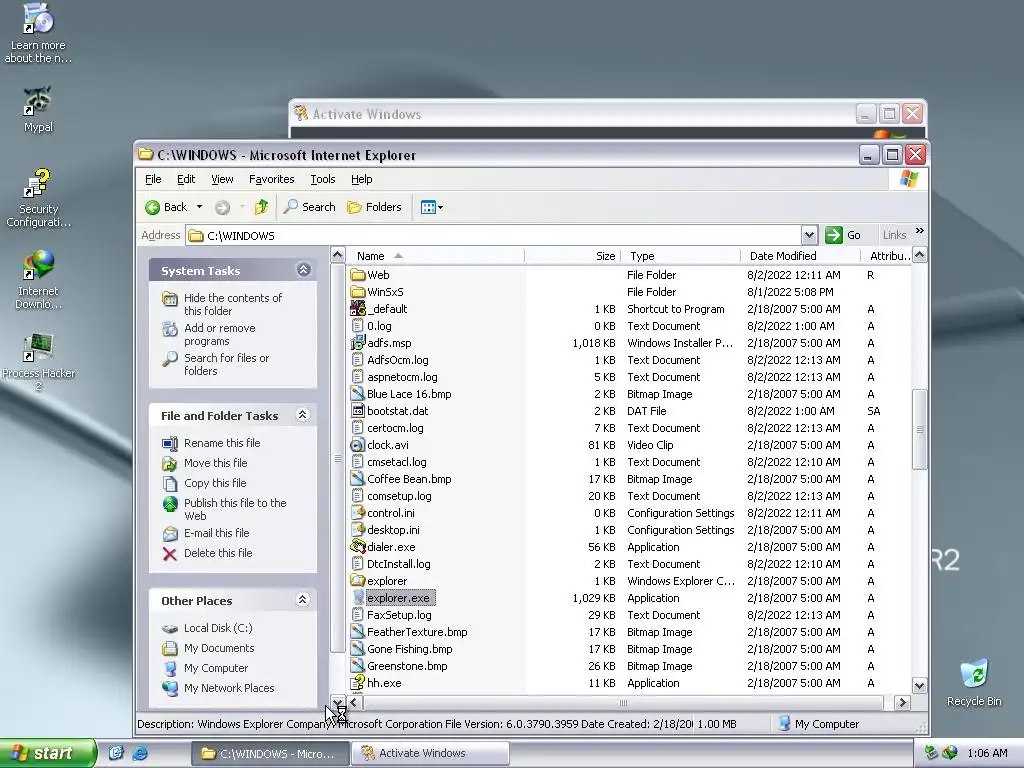The width and height of the screenshot is (1024, 768).
Task: Open the Views dropdown button
Action: pos(432,208)
